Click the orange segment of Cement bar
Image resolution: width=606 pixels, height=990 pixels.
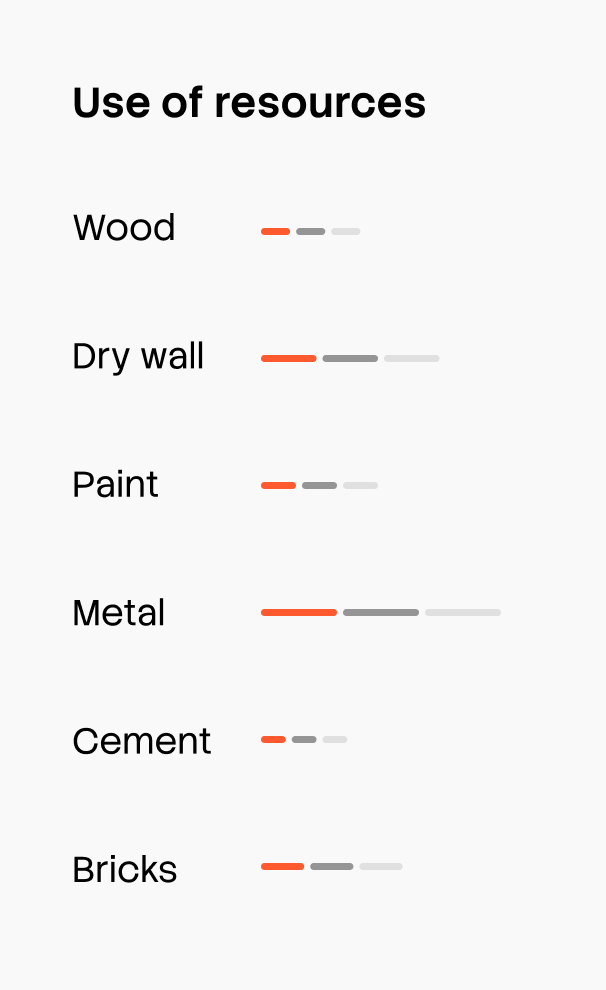pos(273,739)
